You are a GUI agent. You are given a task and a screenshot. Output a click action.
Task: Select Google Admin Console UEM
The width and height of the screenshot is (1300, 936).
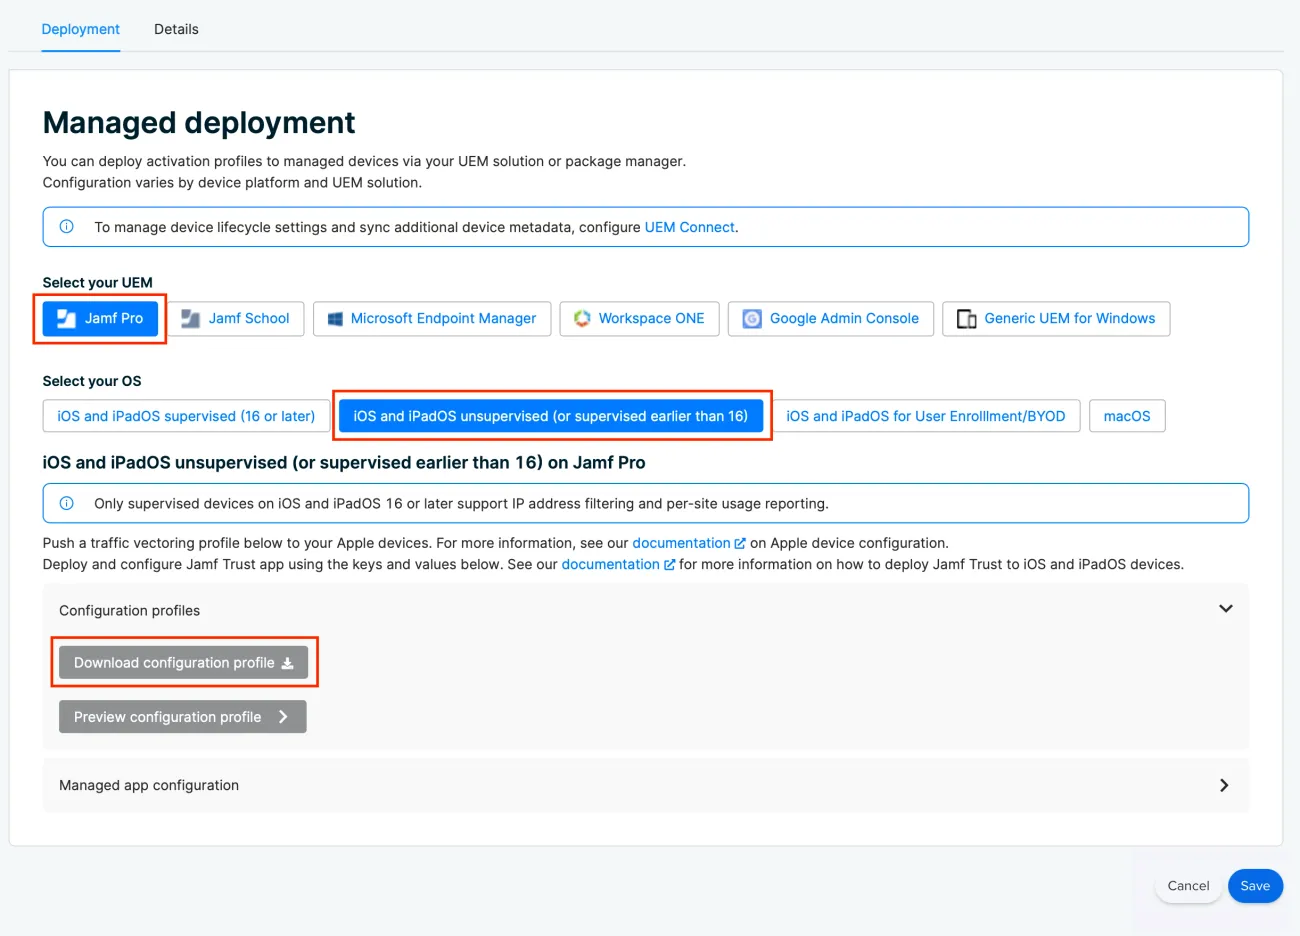point(831,318)
